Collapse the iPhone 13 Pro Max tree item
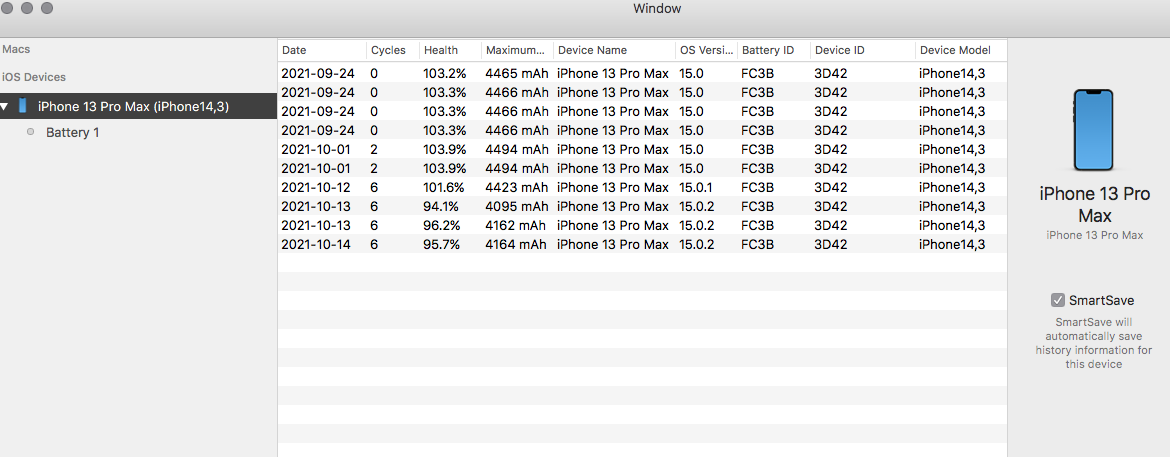 pyautogui.click(x=6, y=106)
